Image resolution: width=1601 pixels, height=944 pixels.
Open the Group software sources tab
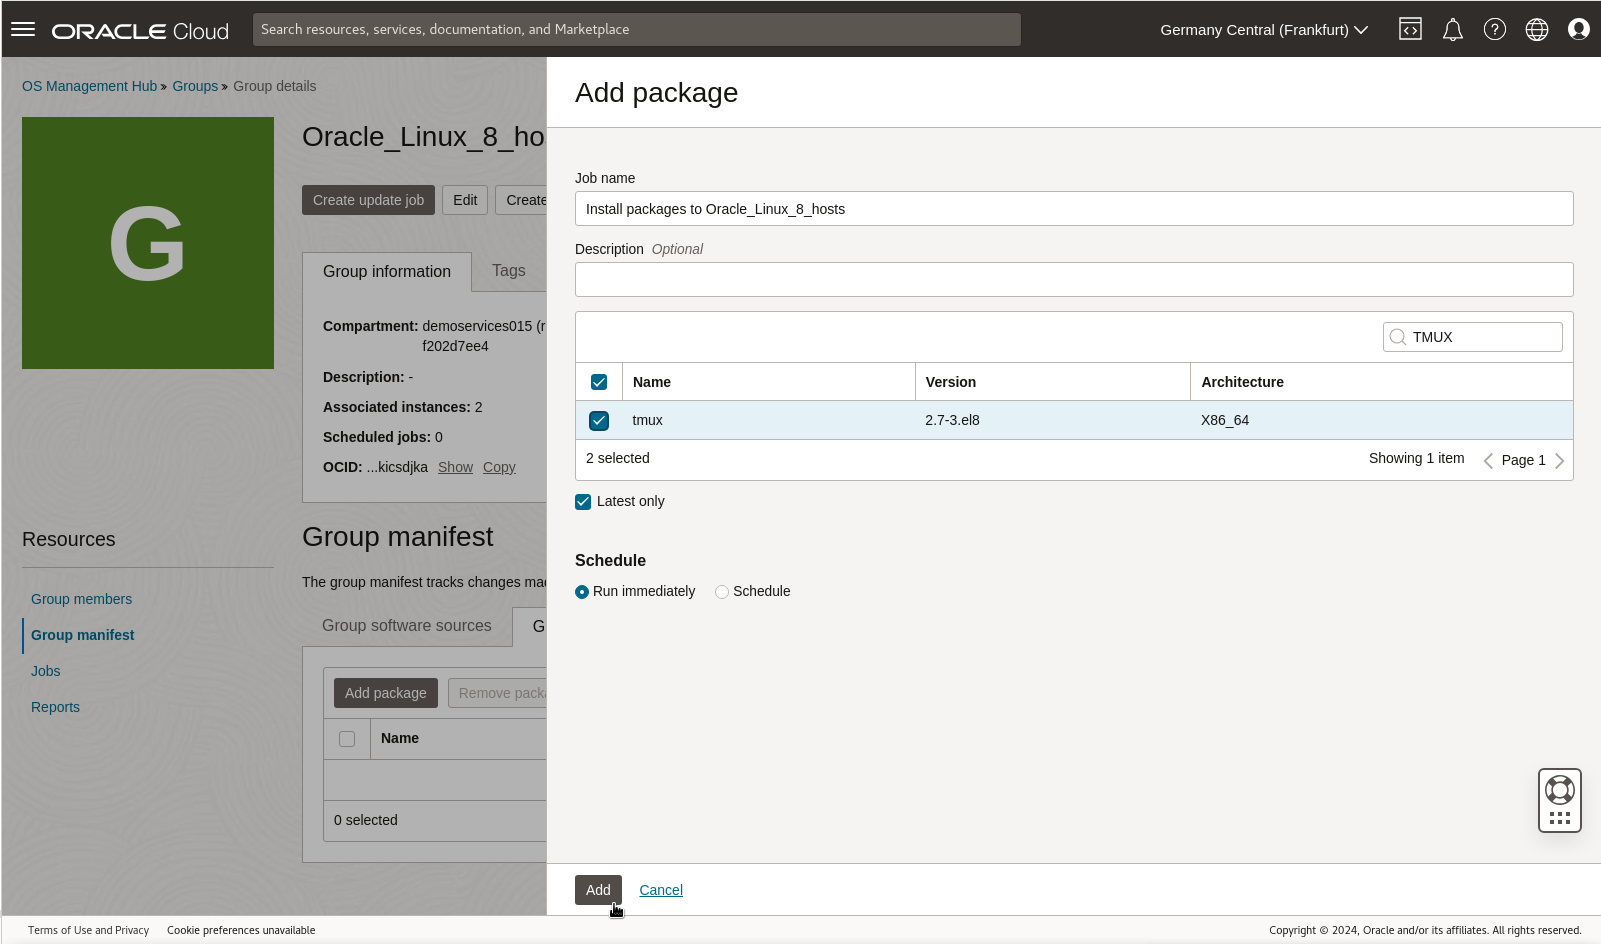point(406,626)
